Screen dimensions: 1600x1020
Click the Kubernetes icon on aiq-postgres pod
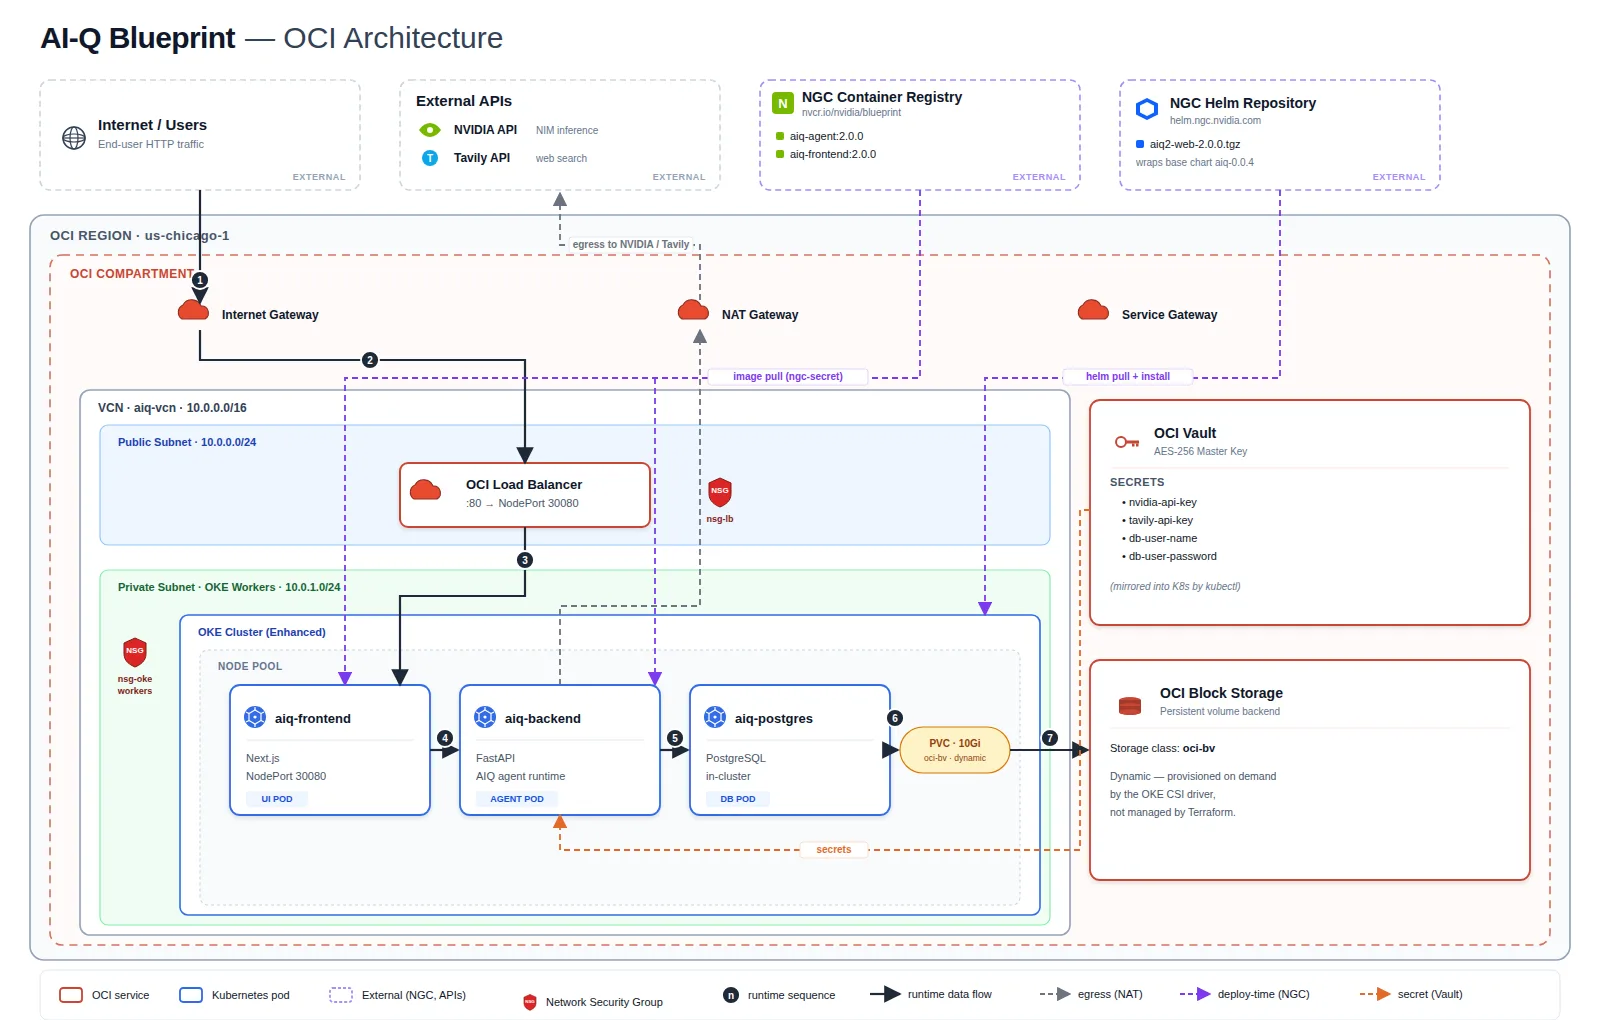[715, 717]
